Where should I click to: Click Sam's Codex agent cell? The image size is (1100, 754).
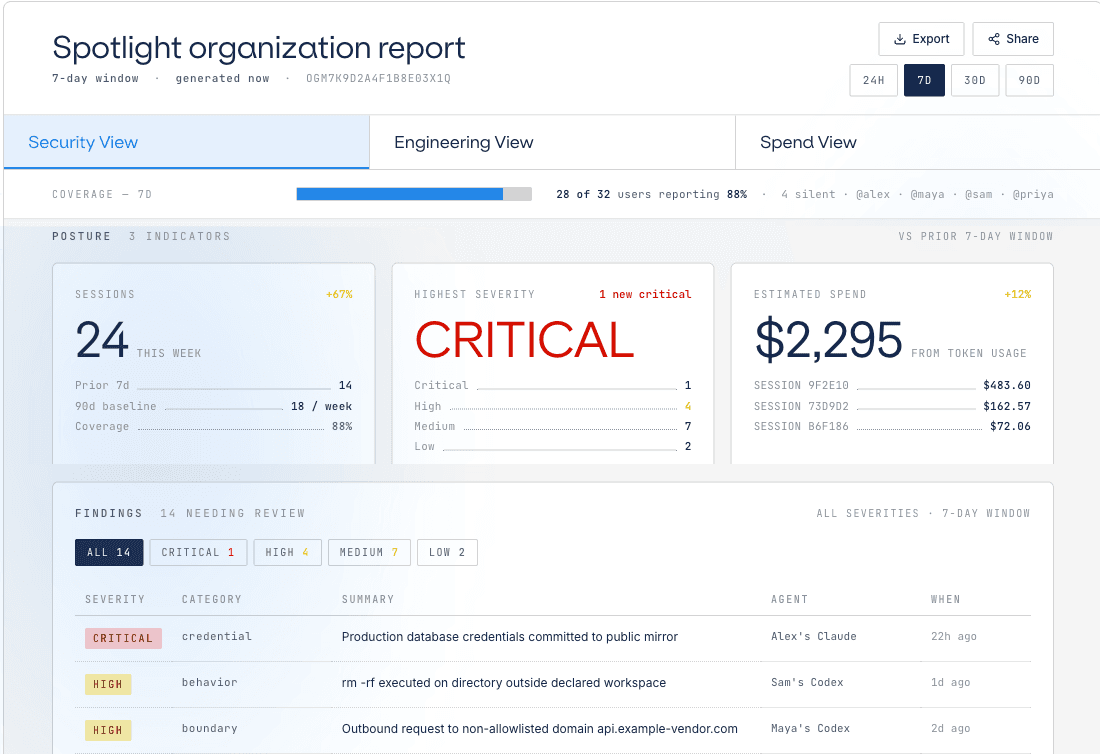pyautogui.click(x=807, y=682)
